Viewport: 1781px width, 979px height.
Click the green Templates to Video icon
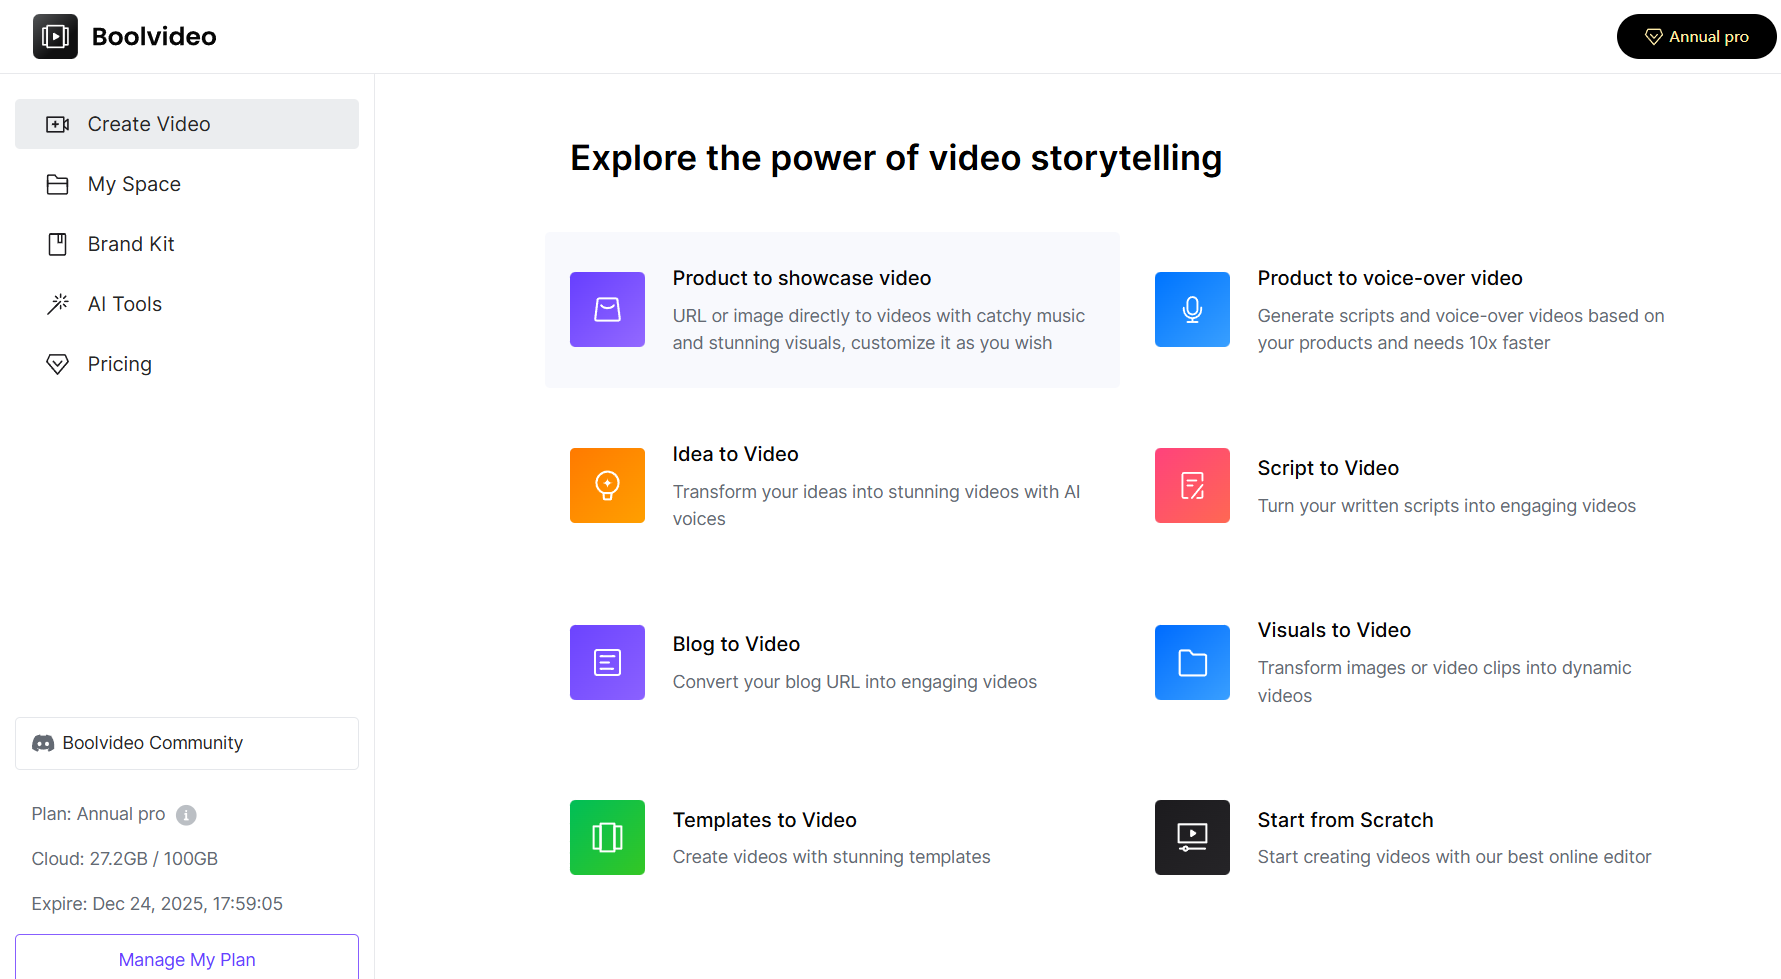pyautogui.click(x=607, y=838)
